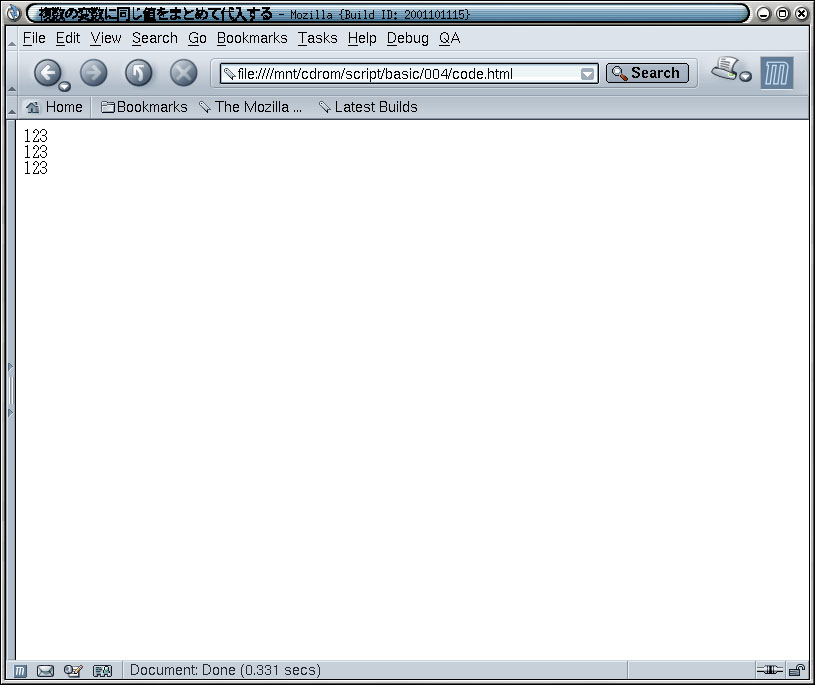815x685 pixels.
Task: Click Home on the personal toolbar
Action: 54,107
